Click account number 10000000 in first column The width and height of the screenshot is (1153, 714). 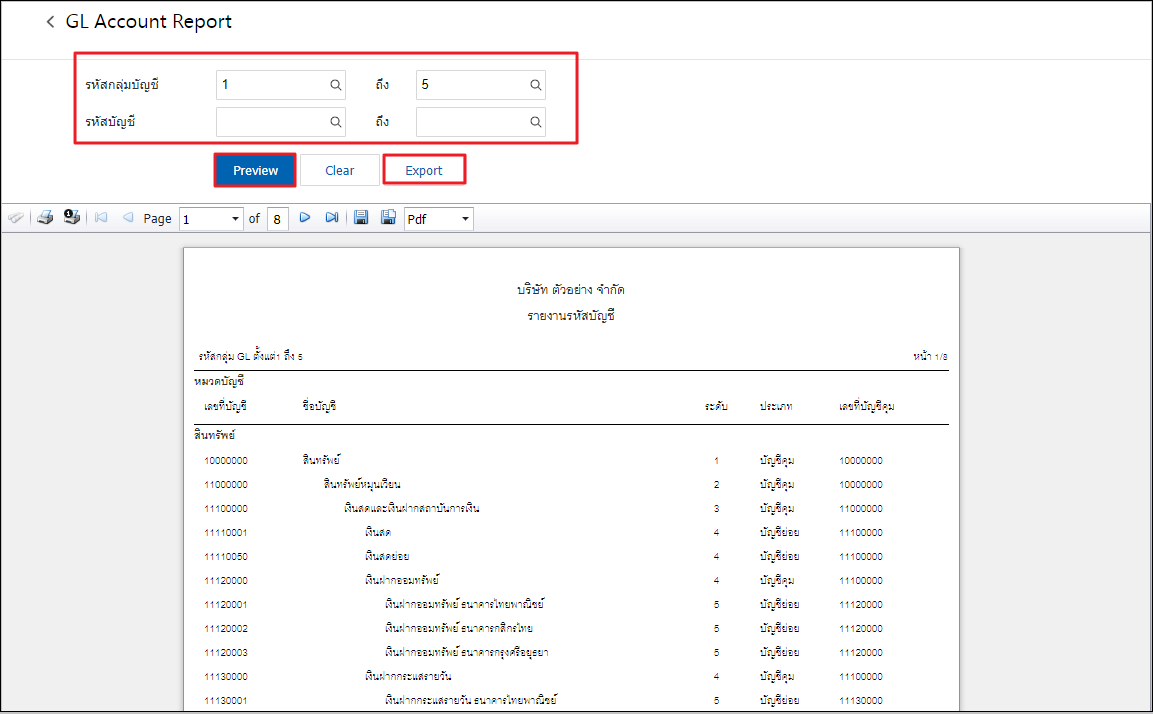[226, 461]
